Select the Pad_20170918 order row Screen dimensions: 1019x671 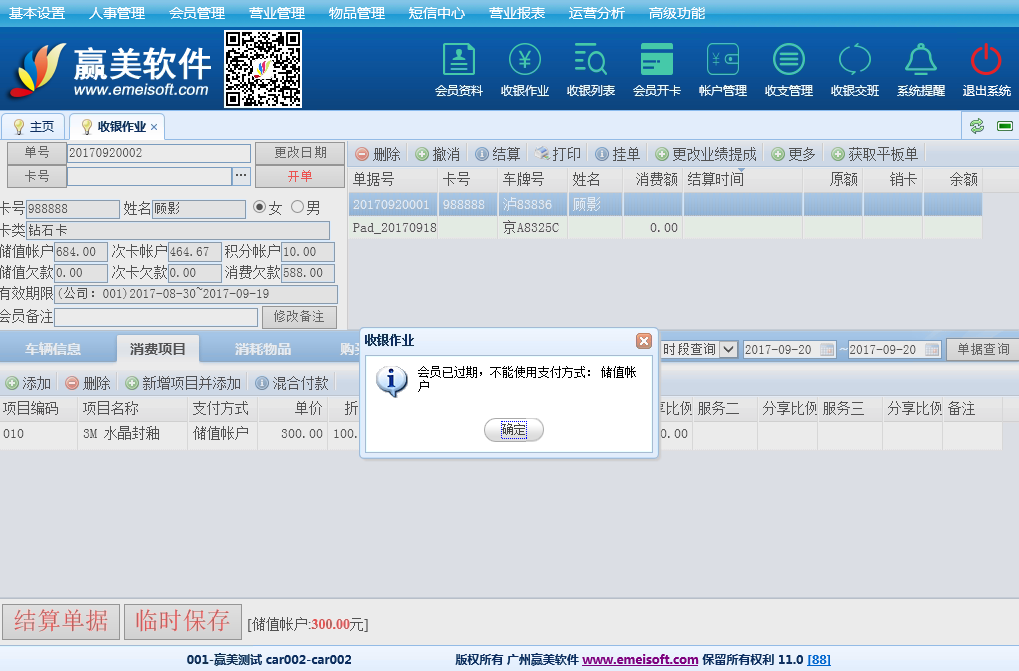[394, 228]
